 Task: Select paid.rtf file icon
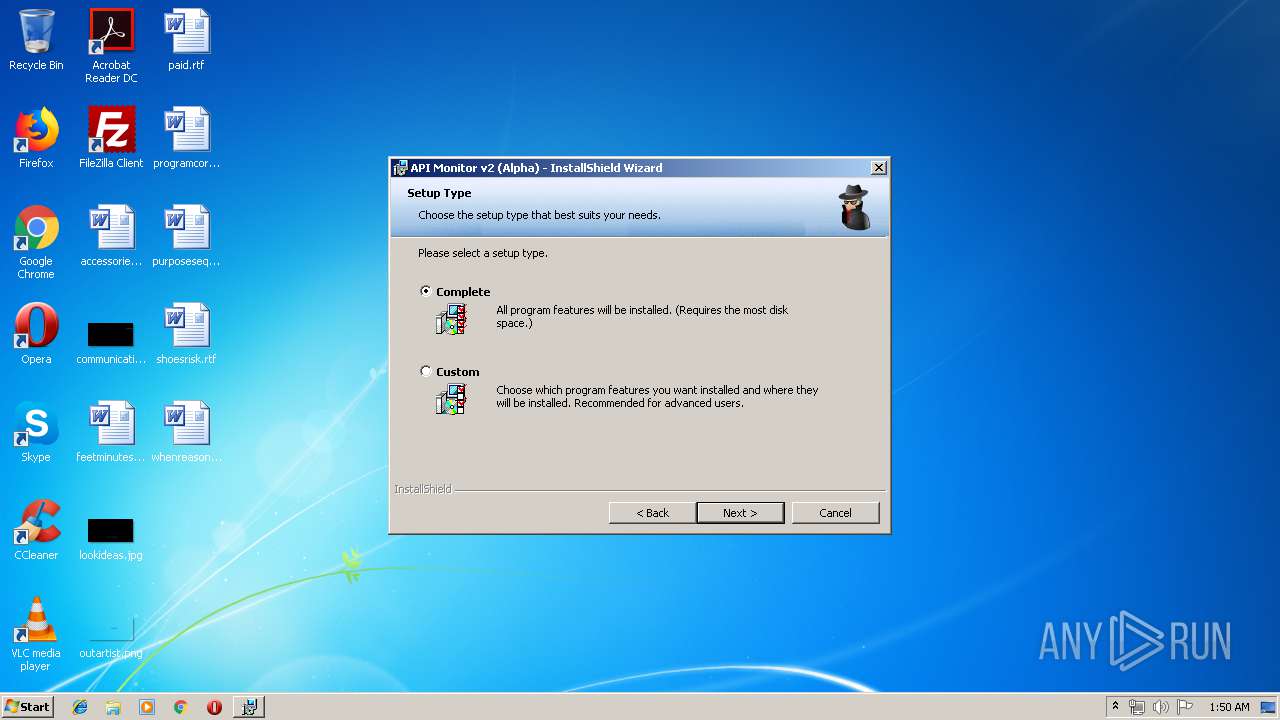pos(186,41)
